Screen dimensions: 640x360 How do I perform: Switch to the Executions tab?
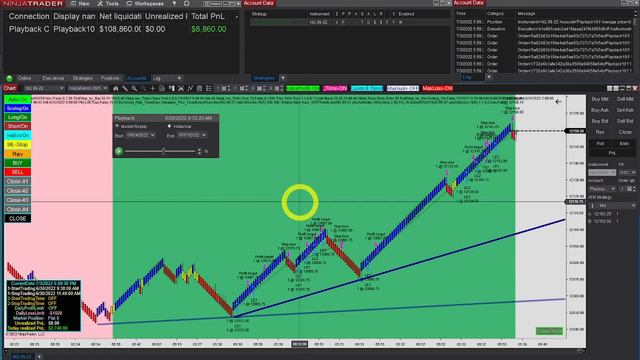(x=53, y=78)
